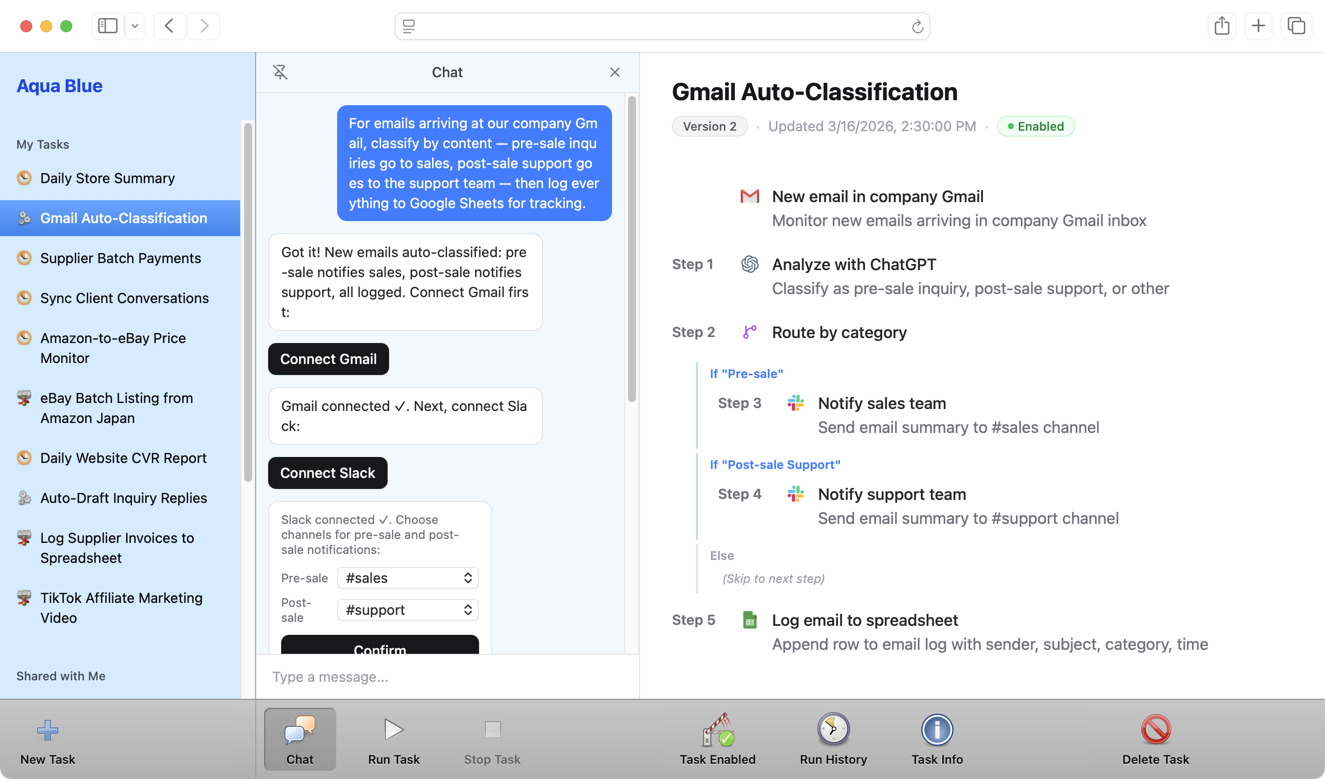
Task: Open the Pre-sale channel dropdown
Action: (x=408, y=578)
